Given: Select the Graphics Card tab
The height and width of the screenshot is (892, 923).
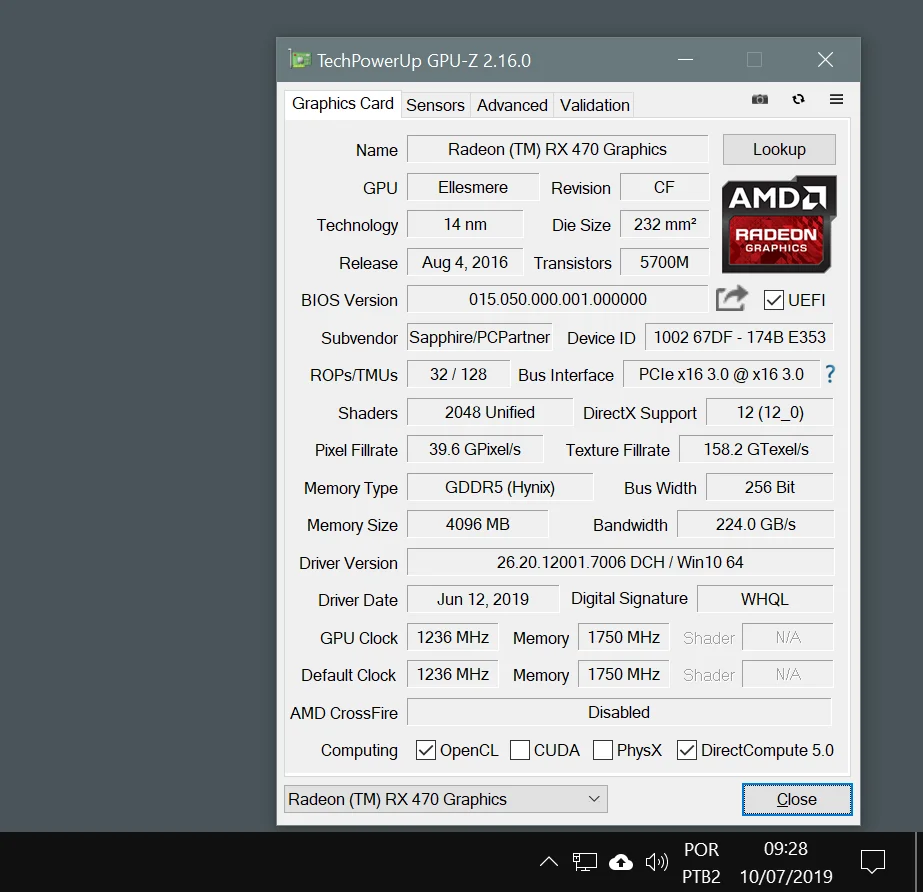Looking at the screenshot, I should (343, 104).
